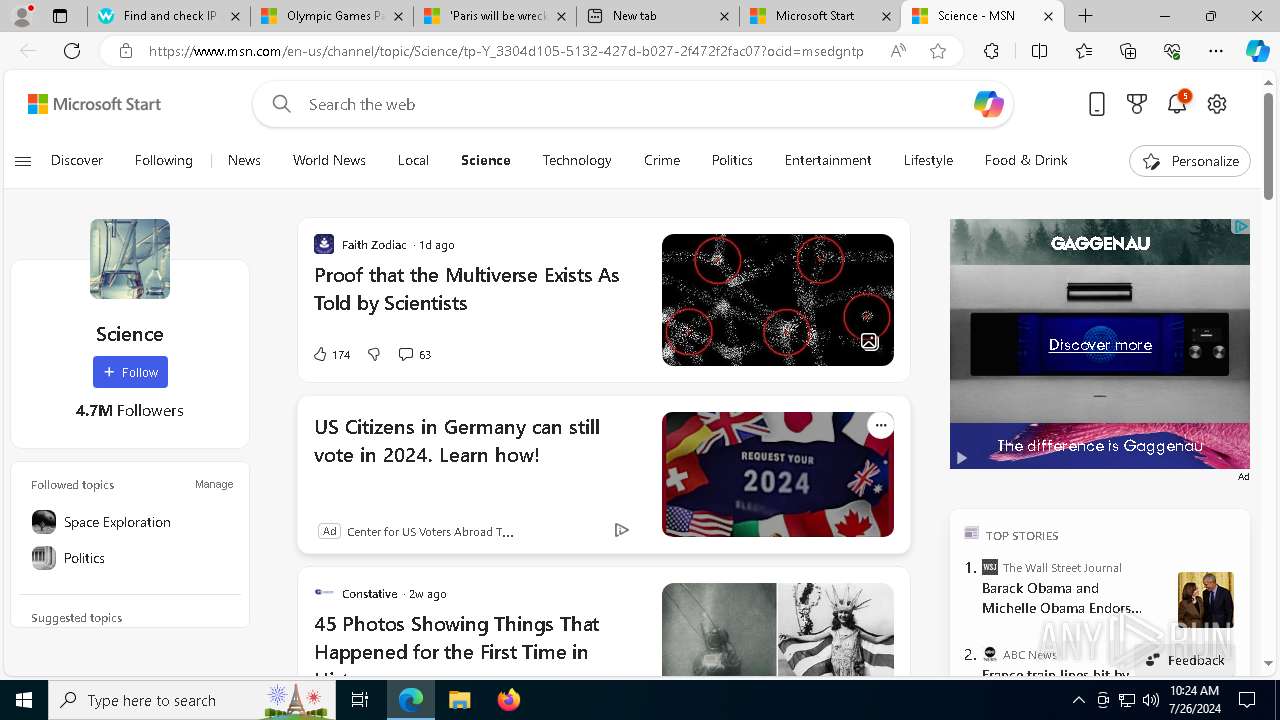Activate Read aloud icon in address bar
Image resolution: width=1280 pixels, height=720 pixels.
click(x=898, y=52)
